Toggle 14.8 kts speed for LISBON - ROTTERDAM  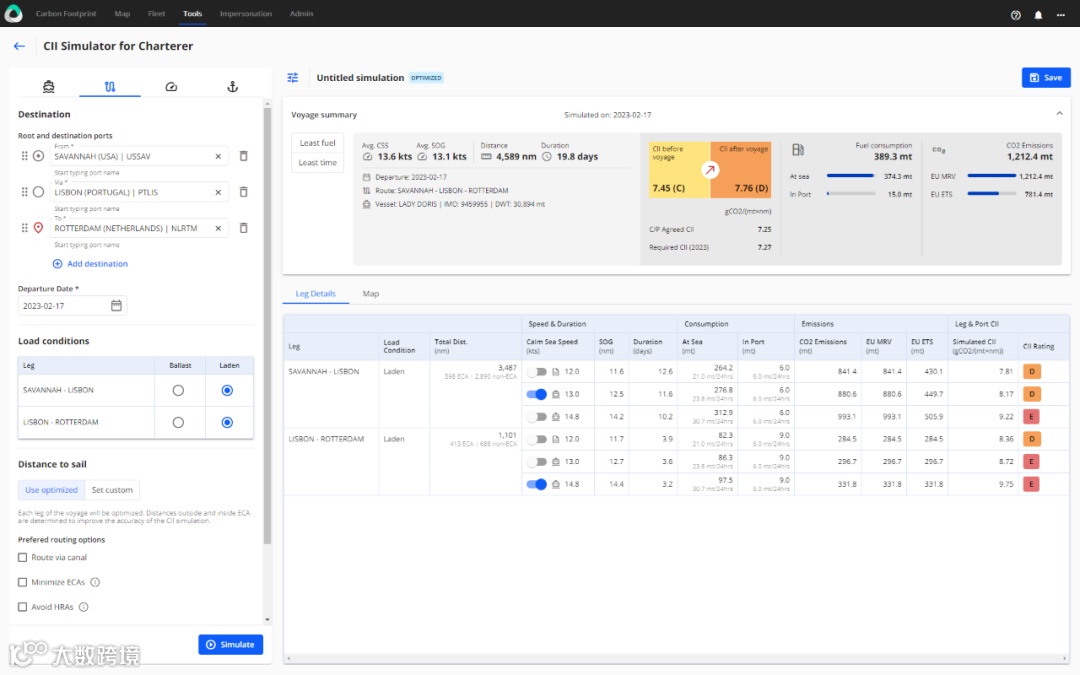[x=537, y=484]
